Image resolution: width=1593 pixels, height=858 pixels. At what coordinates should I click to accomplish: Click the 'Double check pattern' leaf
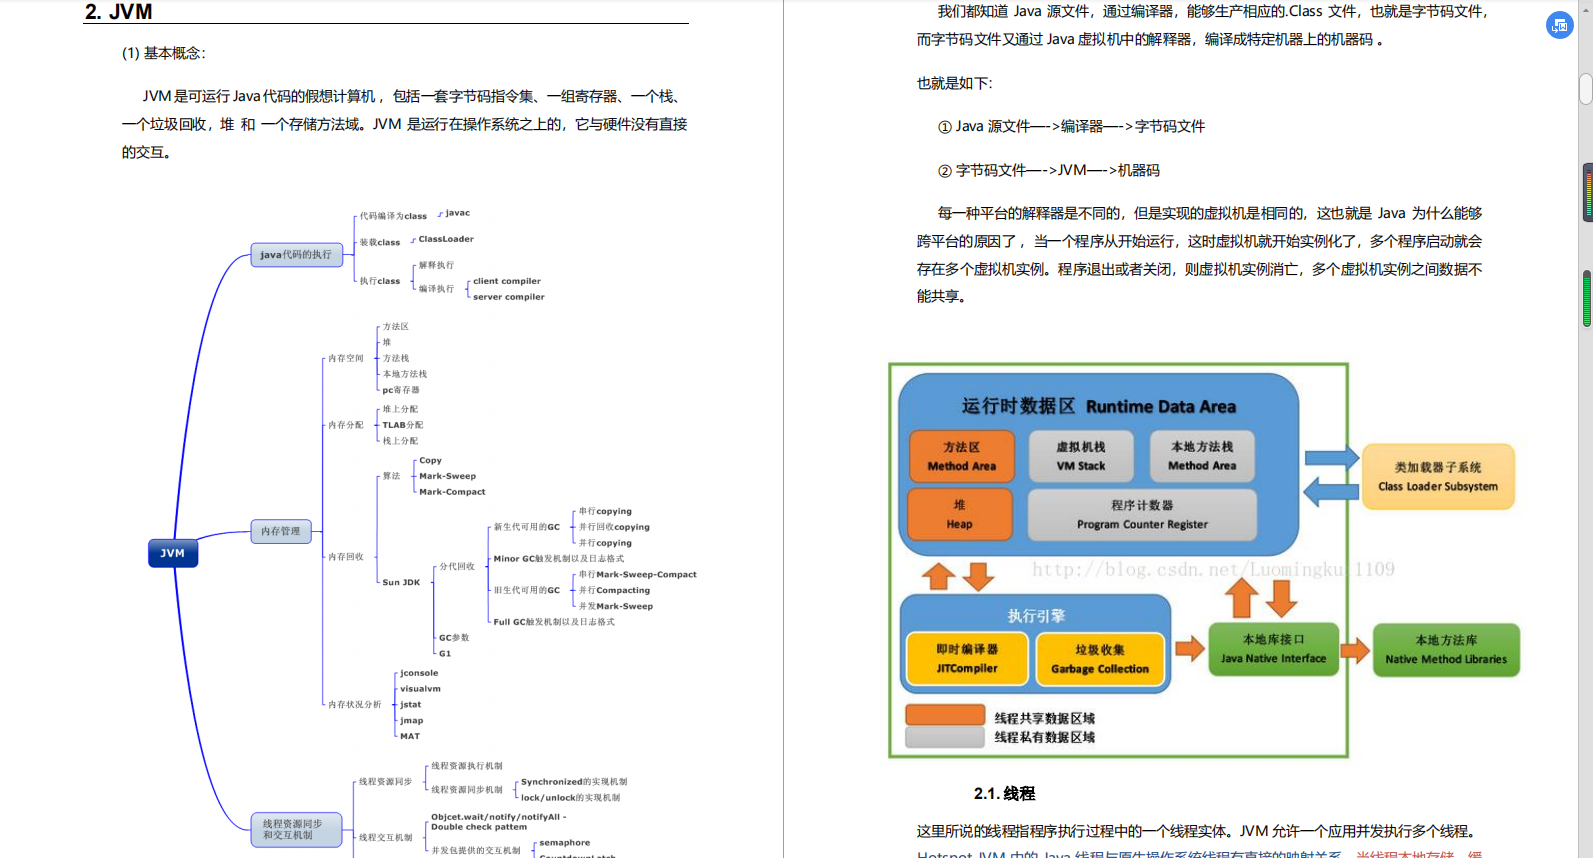click(x=479, y=827)
